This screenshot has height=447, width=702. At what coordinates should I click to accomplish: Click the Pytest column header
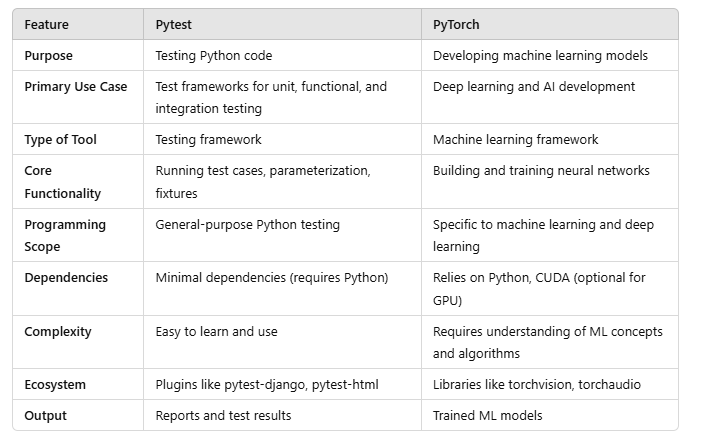point(175,24)
